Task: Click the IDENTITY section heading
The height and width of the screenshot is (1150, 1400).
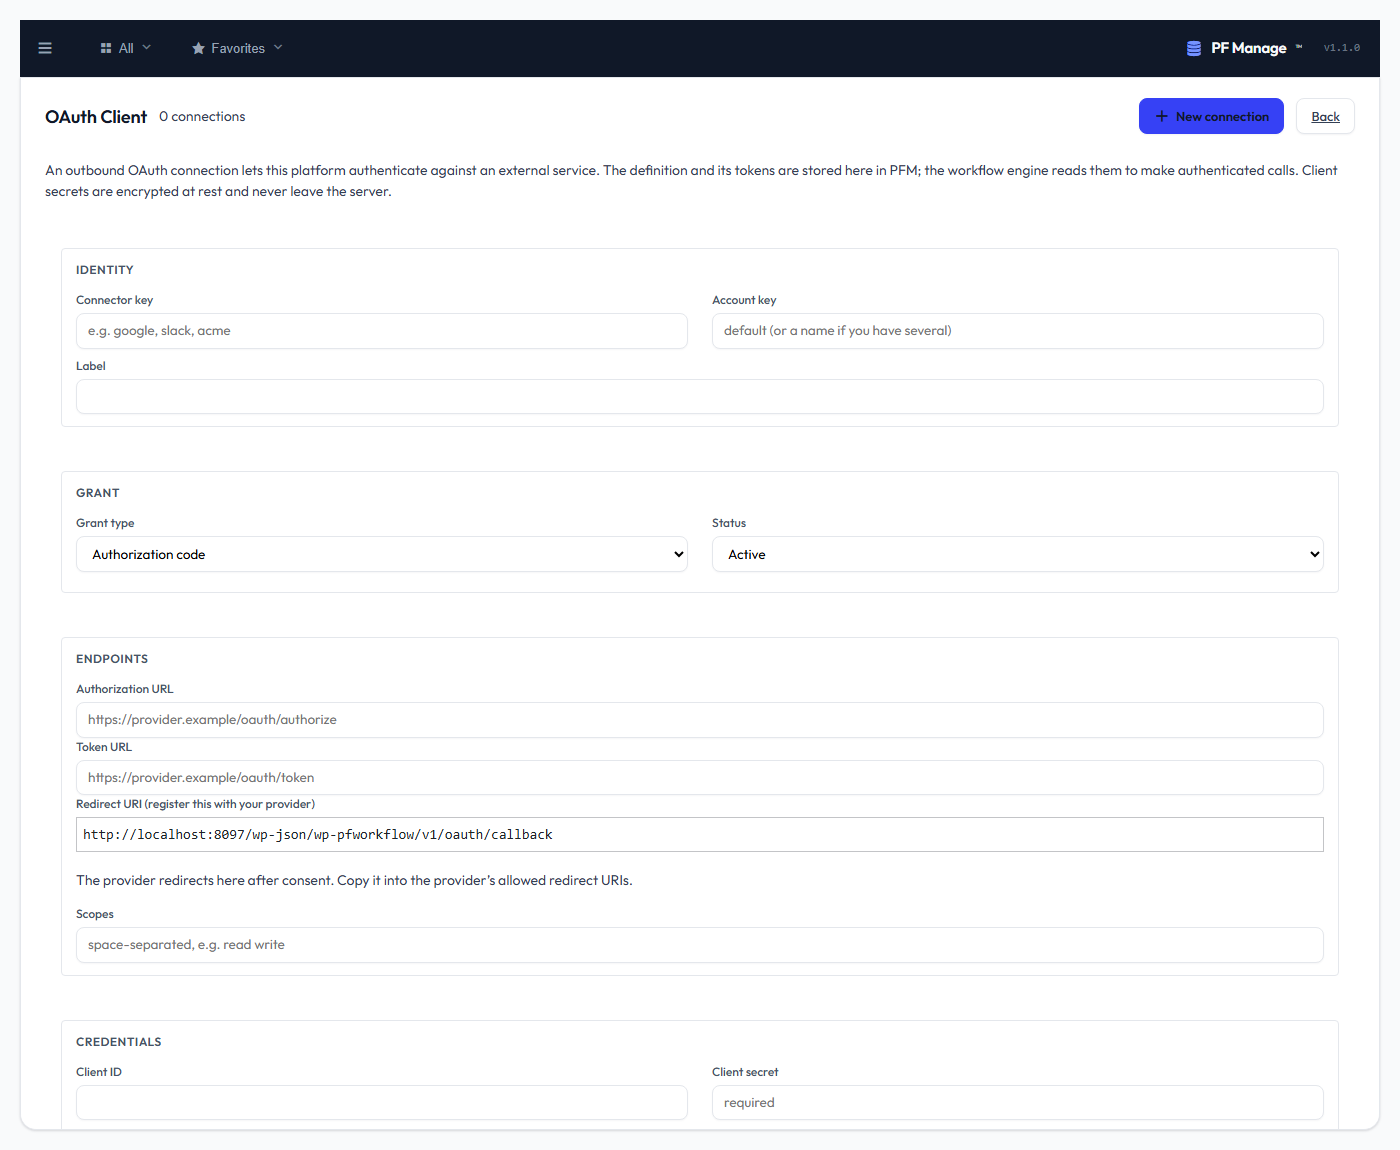Action: pyautogui.click(x=105, y=270)
